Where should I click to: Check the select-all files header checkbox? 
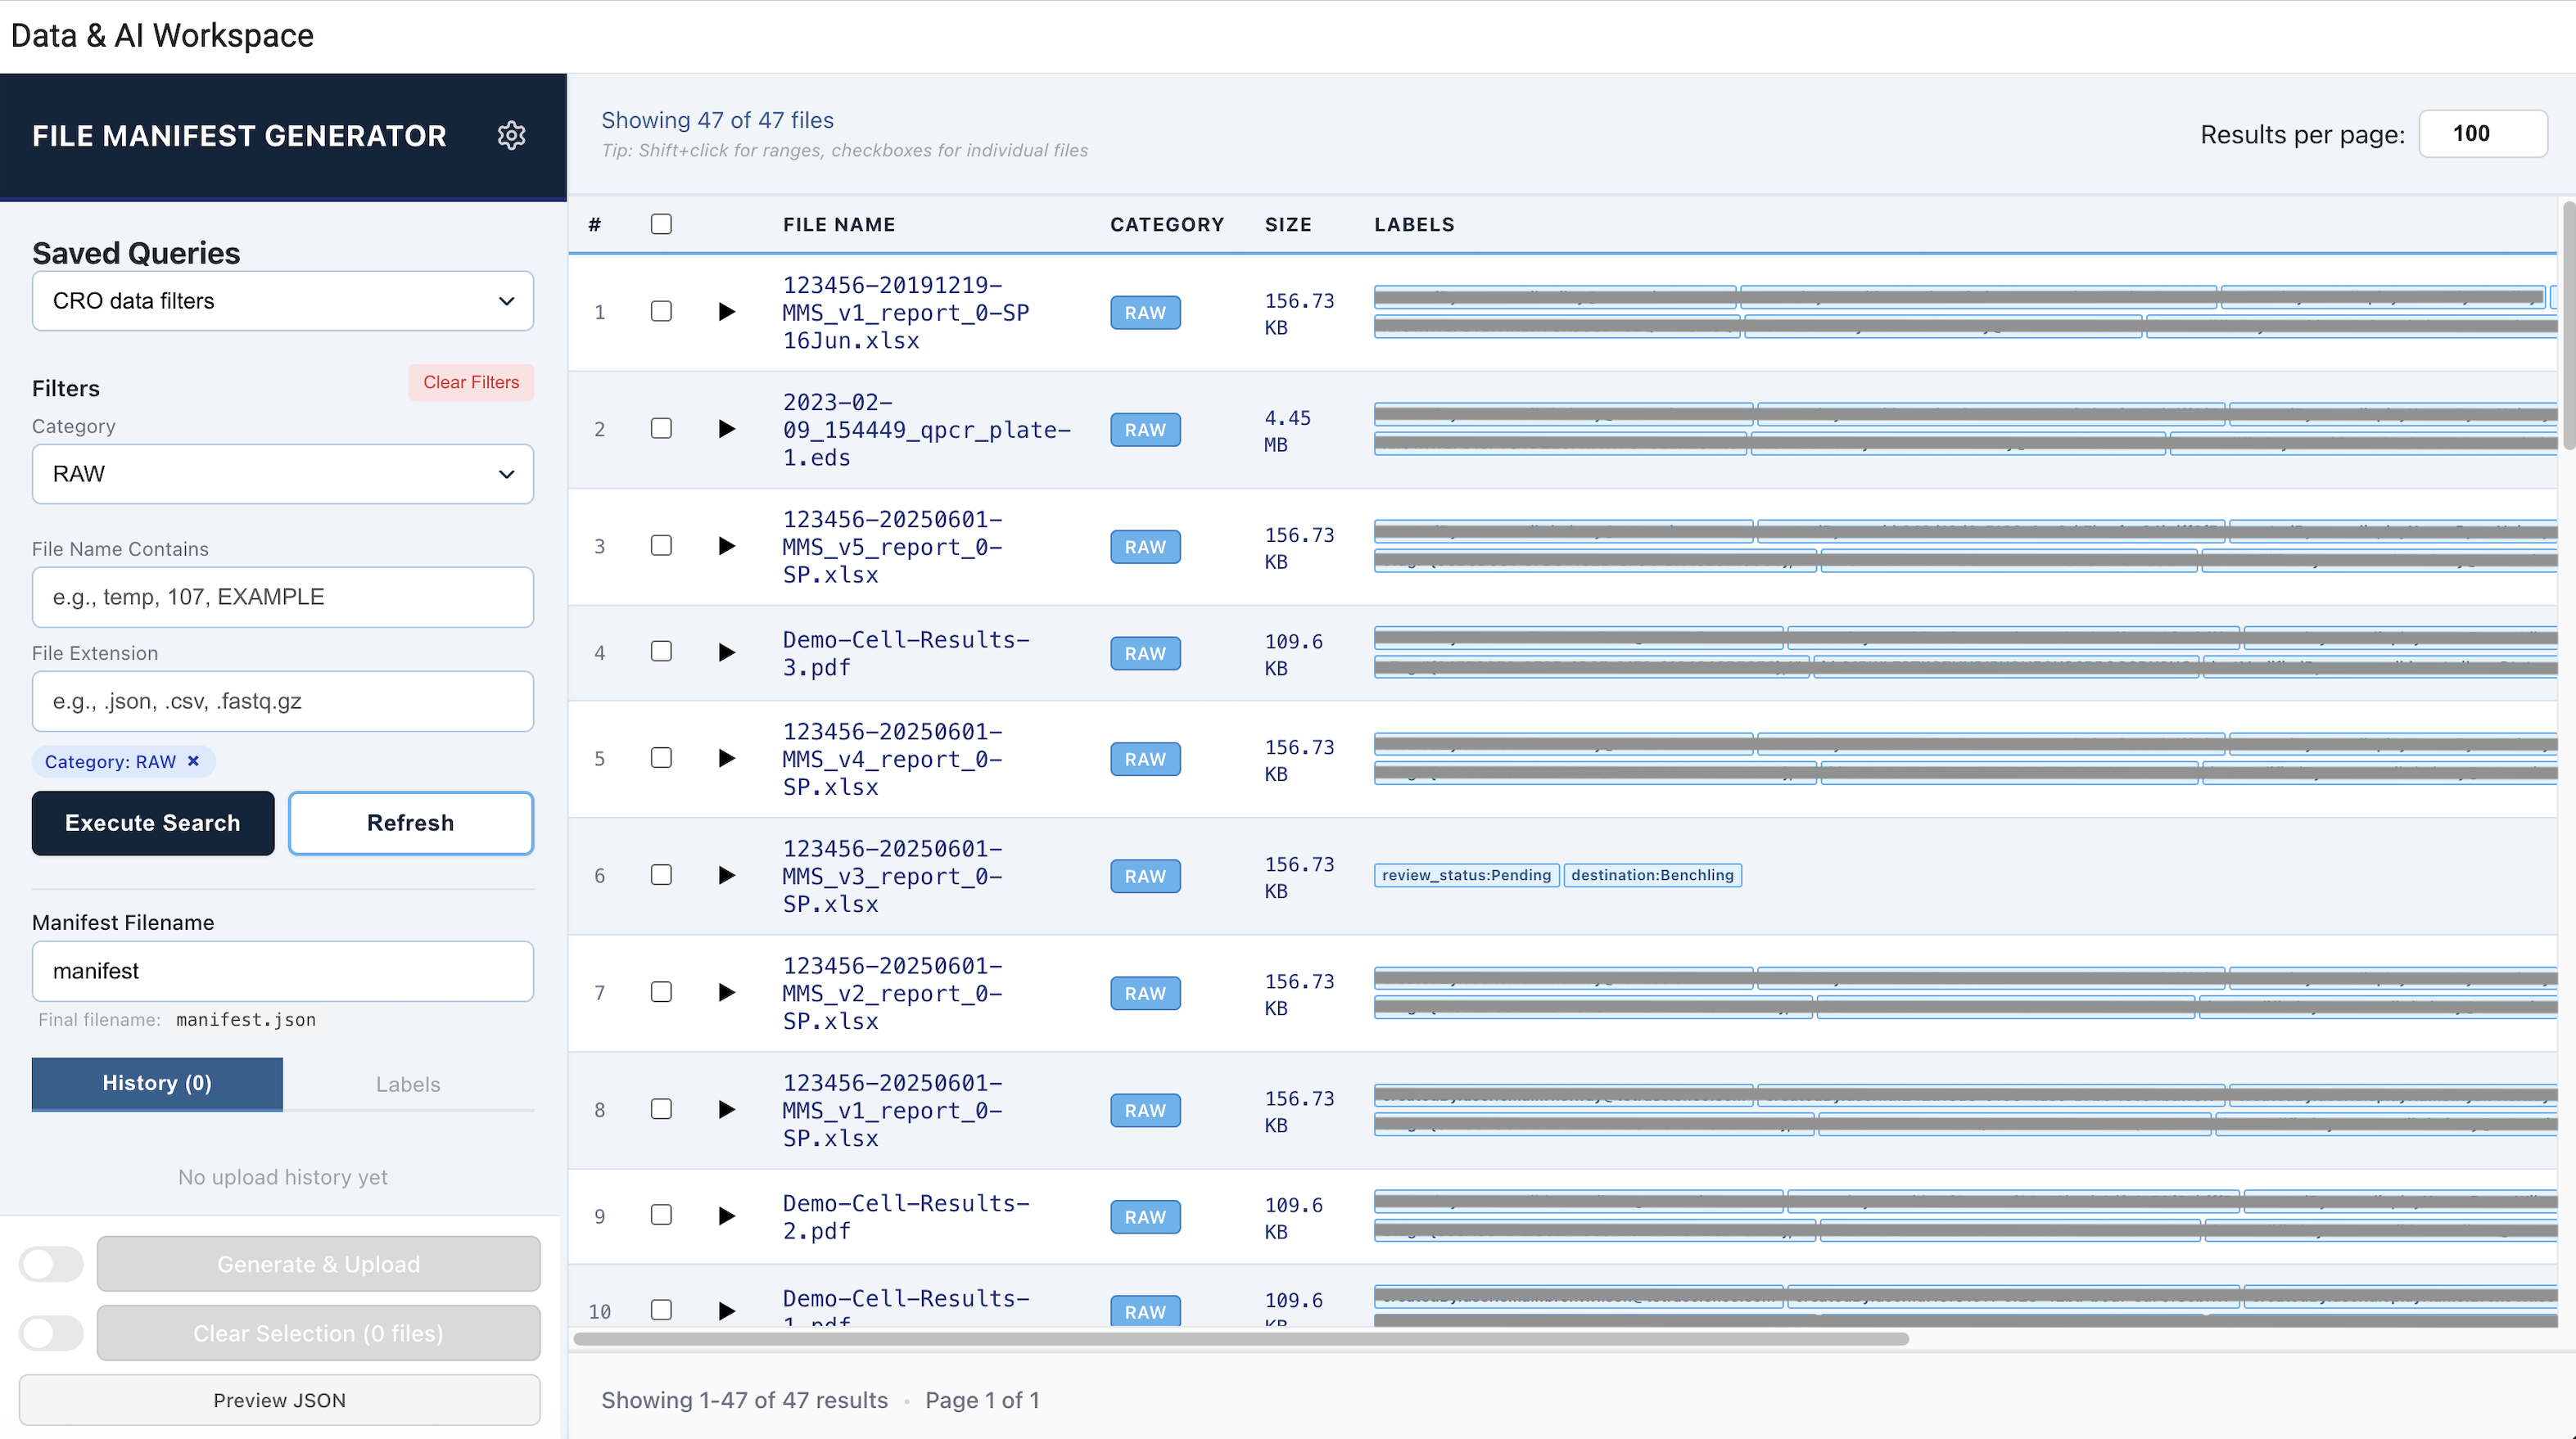coord(661,224)
